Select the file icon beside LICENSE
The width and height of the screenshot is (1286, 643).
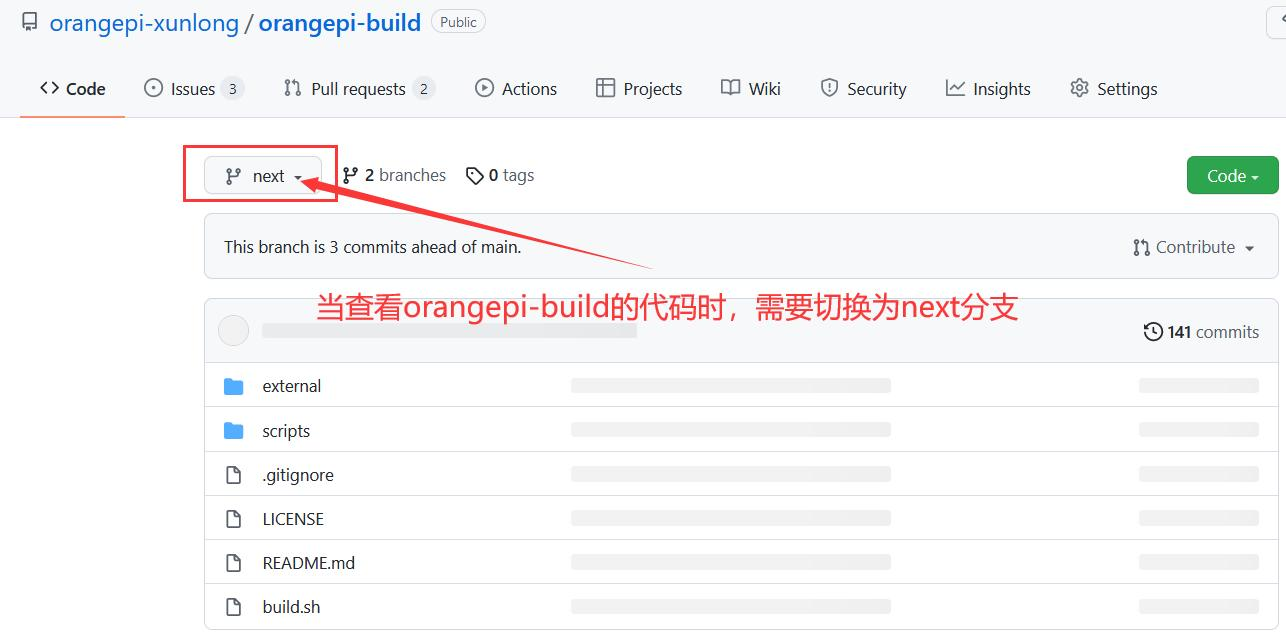tap(233, 518)
